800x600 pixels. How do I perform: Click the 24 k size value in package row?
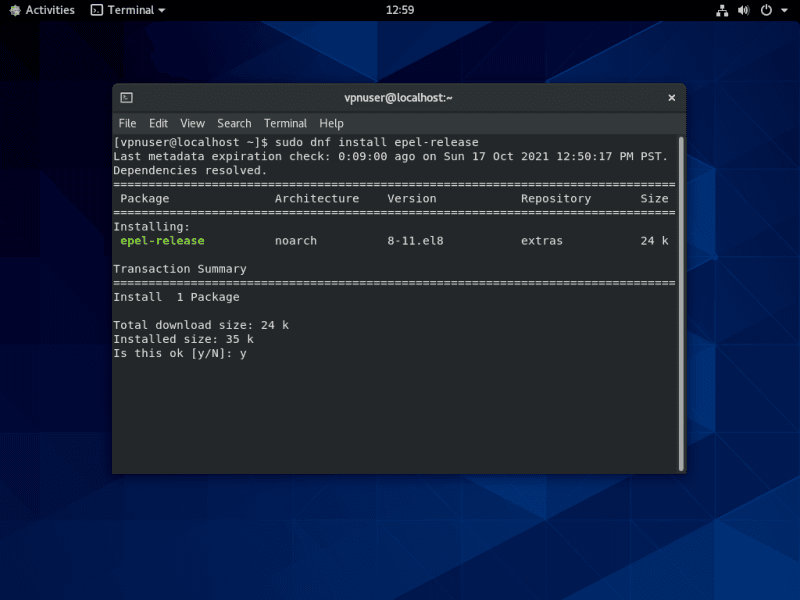[x=654, y=241]
